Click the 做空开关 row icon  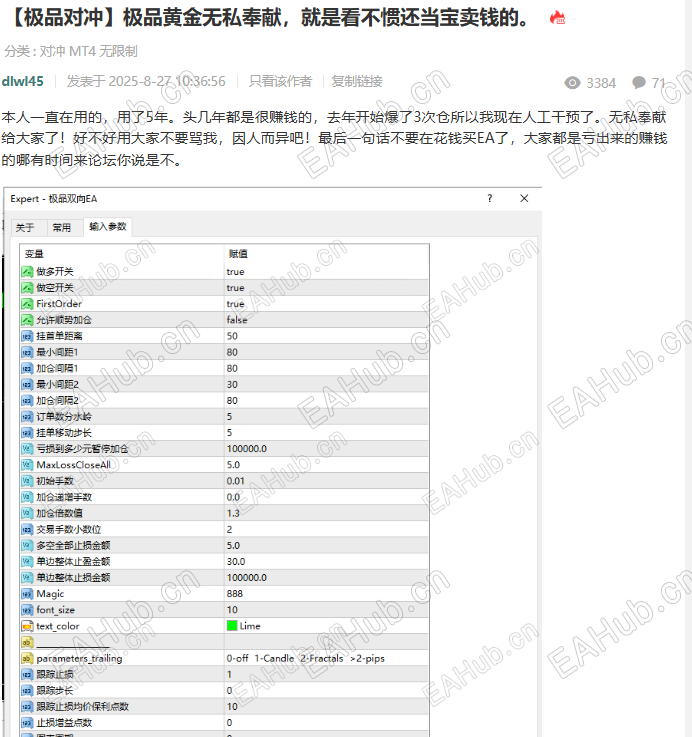[x=27, y=288]
